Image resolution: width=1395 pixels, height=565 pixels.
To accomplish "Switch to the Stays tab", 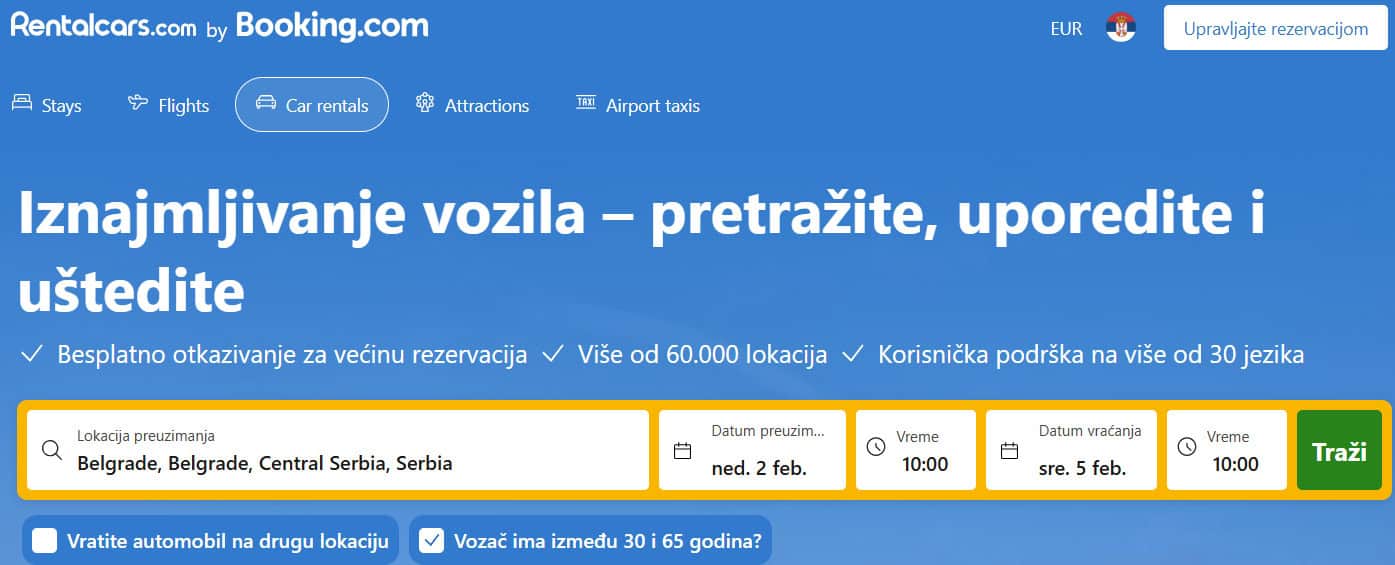I will 47,105.
